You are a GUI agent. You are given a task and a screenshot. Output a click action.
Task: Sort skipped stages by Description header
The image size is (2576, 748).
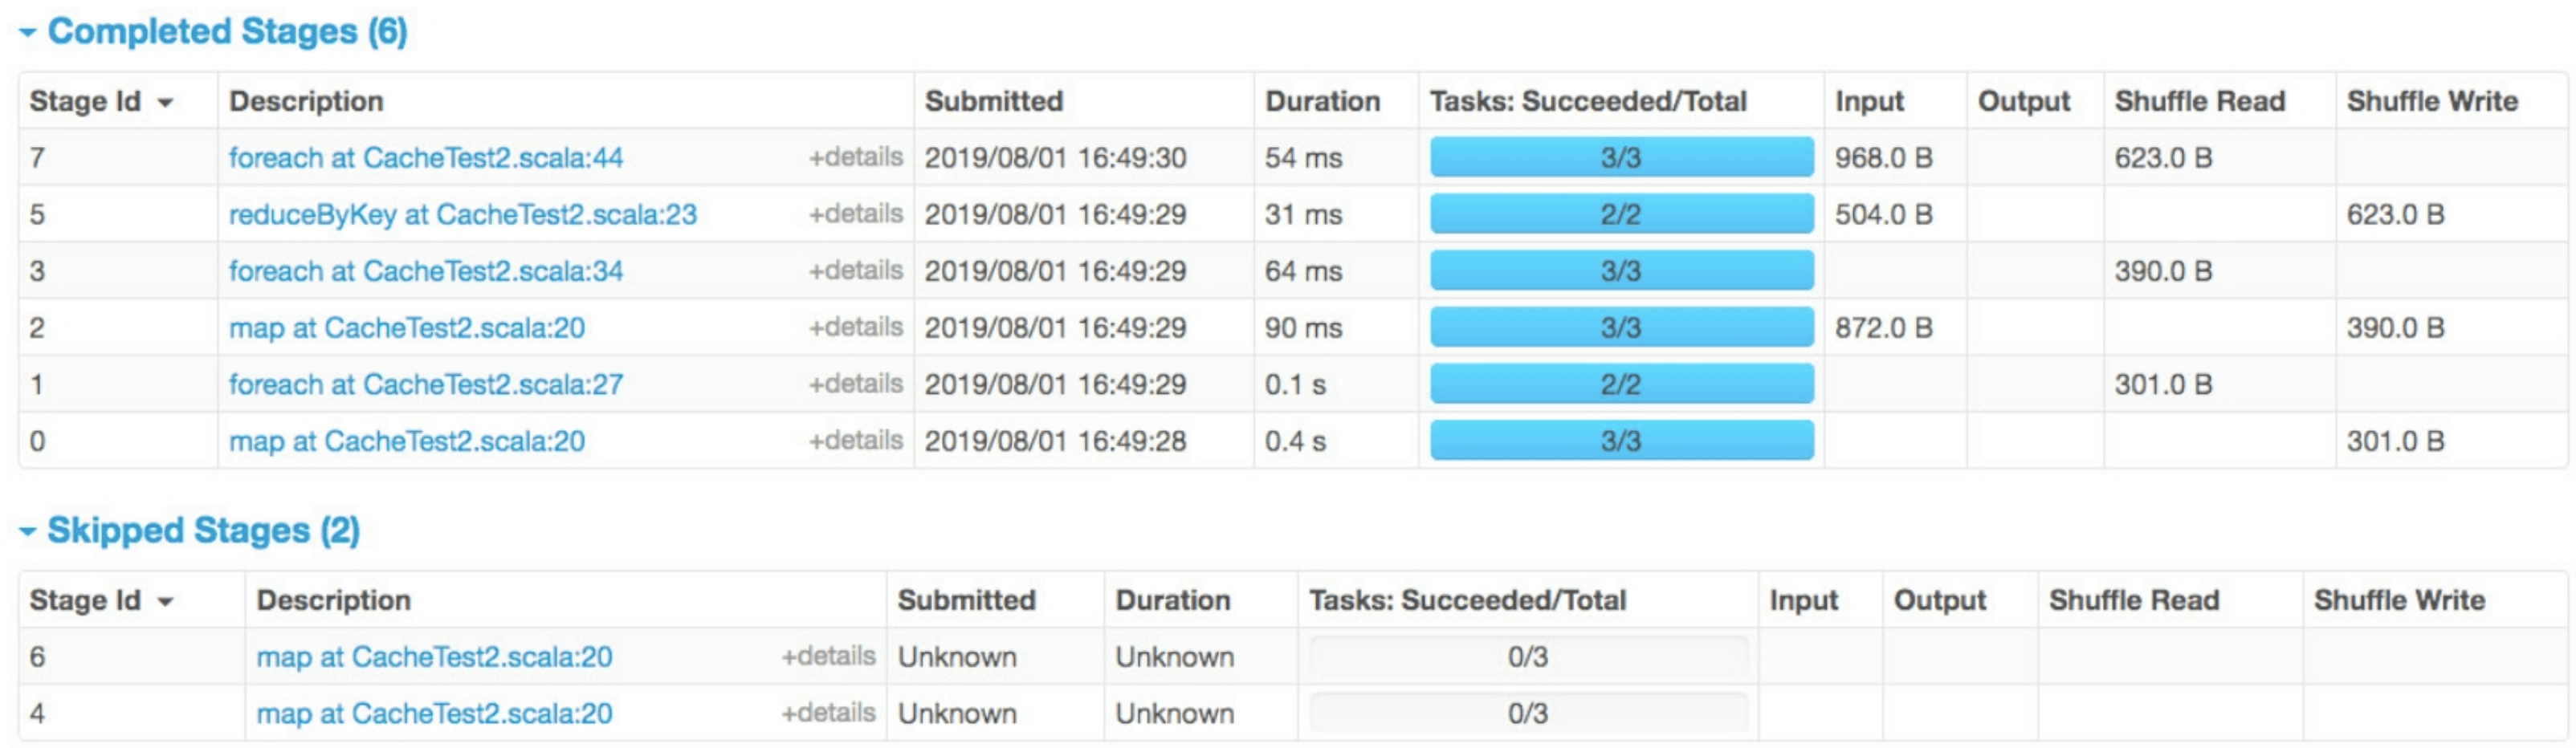[334, 600]
